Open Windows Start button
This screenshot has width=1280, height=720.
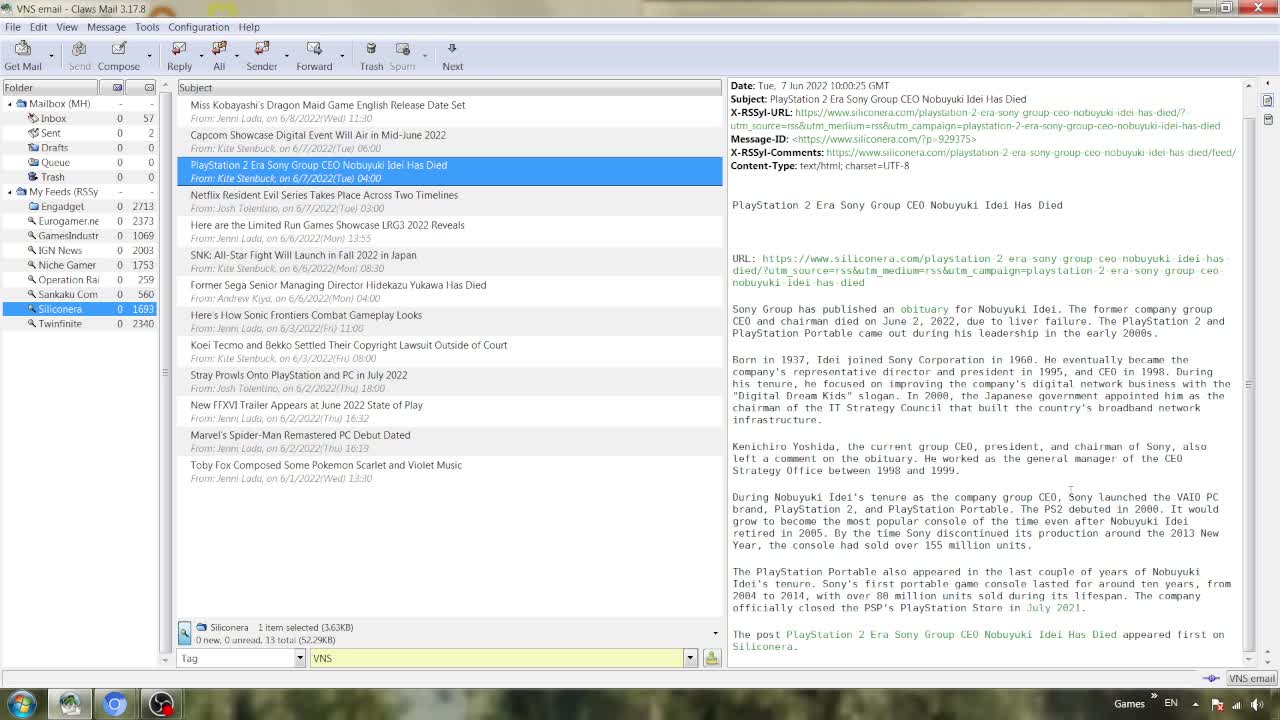tap(22, 704)
